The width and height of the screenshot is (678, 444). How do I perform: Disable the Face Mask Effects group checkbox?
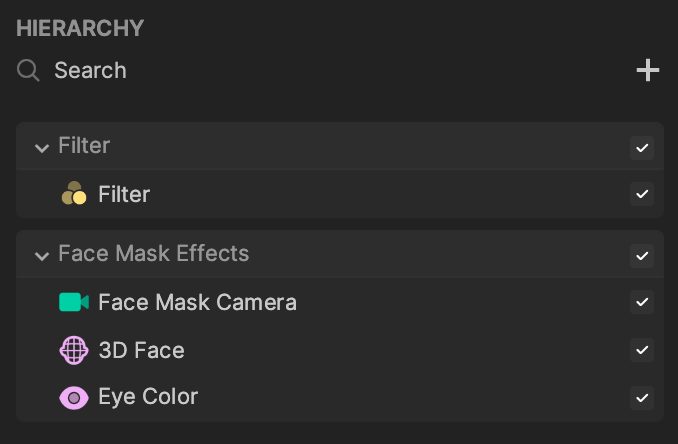click(642, 256)
